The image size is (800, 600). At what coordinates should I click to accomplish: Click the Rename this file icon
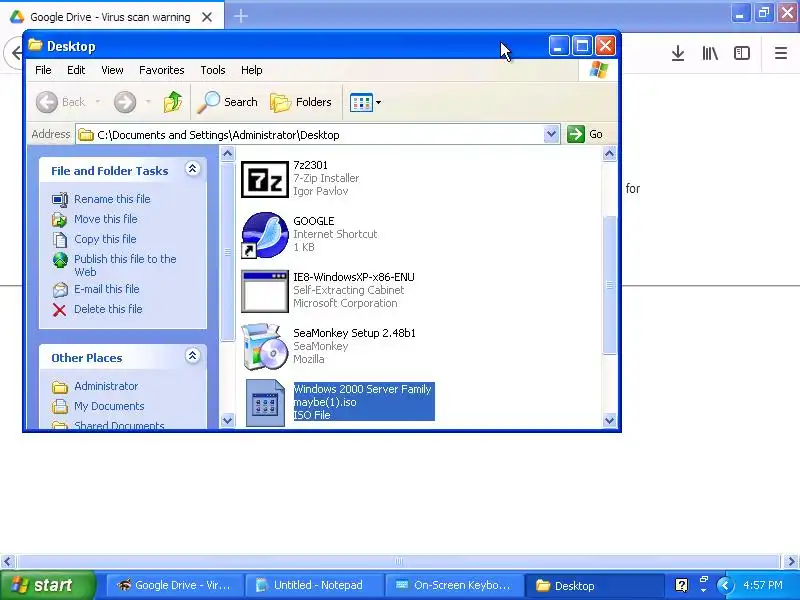(x=60, y=199)
